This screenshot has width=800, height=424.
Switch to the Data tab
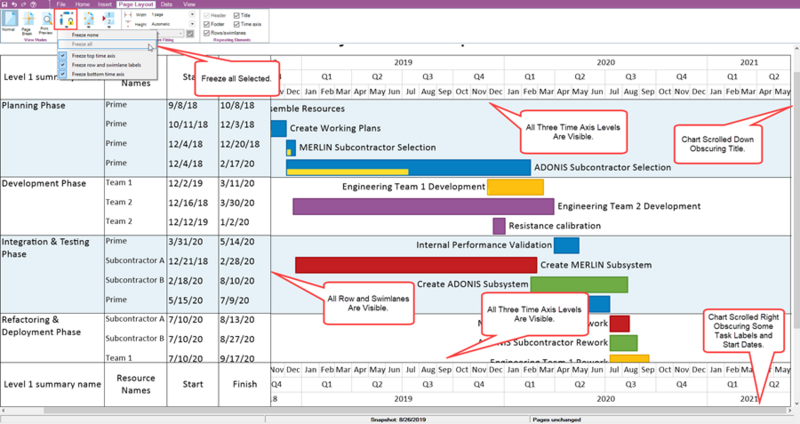pos(166,4)
